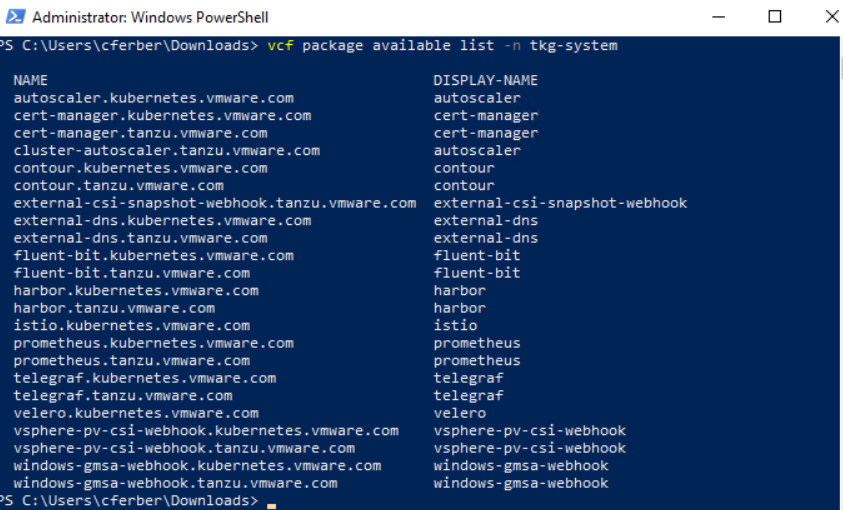Maximize the PowerShell window

(x=776, y=17)
